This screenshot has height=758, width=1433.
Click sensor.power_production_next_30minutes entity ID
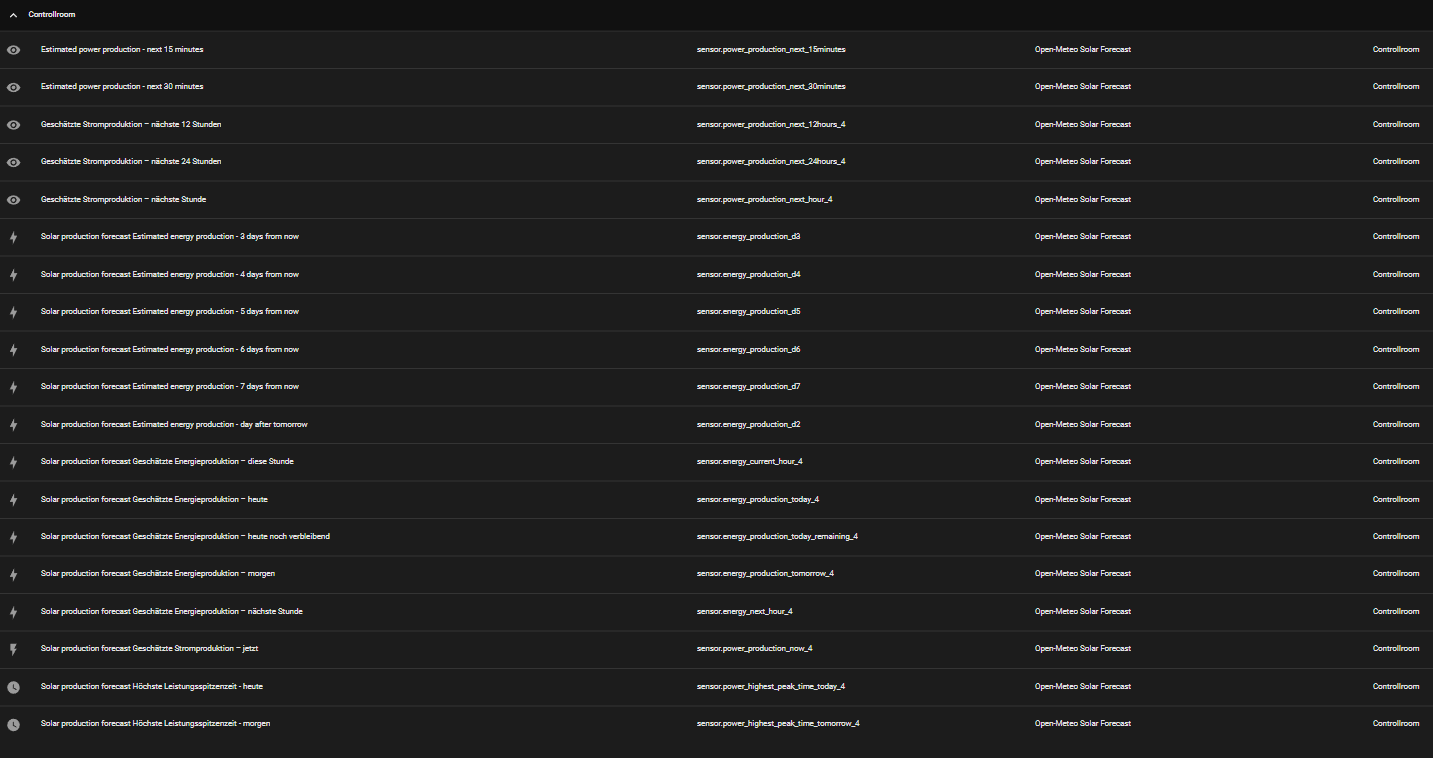tap(771, 87)
